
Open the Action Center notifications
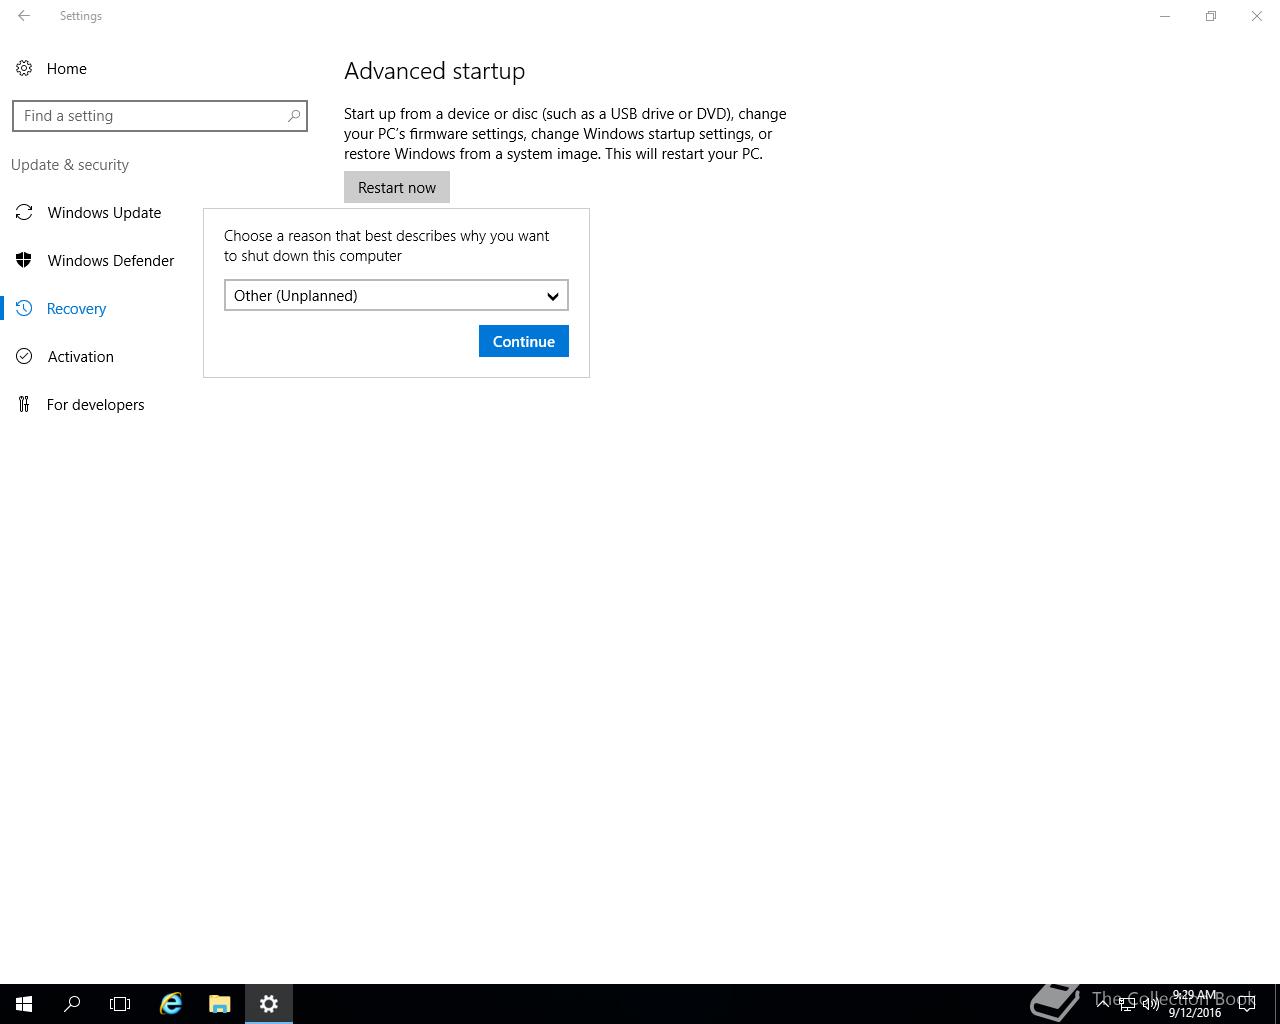(x=1247, y=1004)
